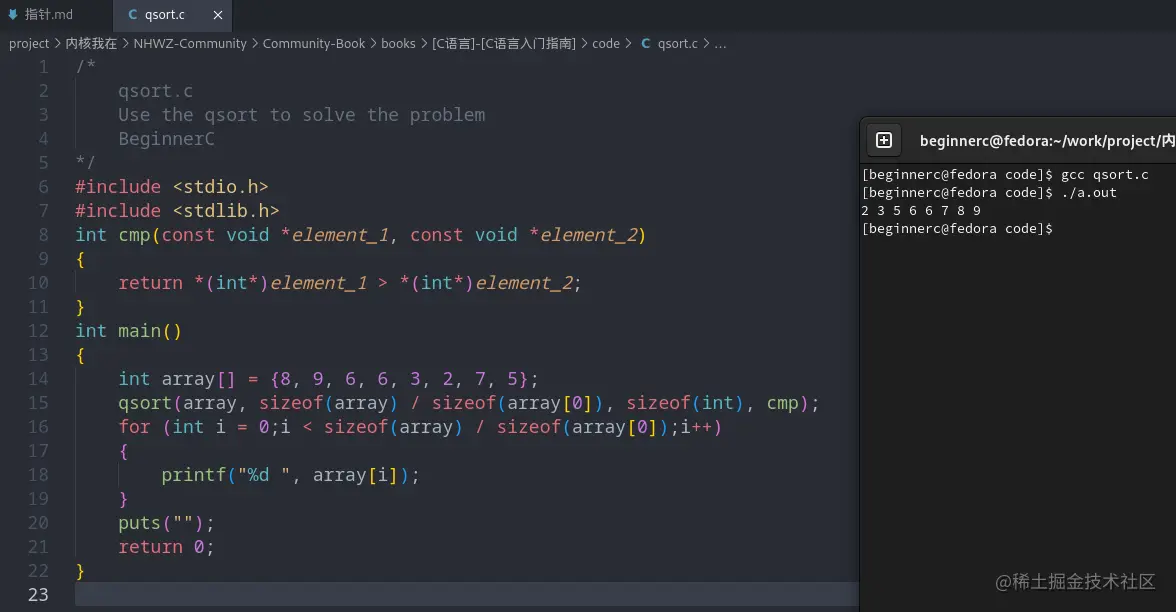The image size is (1176, 612).
Task: Click the 'puts' call on line 20
Action: (x=140, y=523)
